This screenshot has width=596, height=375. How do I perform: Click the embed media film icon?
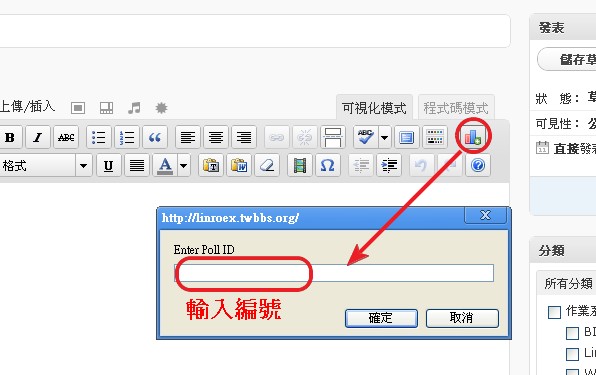pos(300,165)
